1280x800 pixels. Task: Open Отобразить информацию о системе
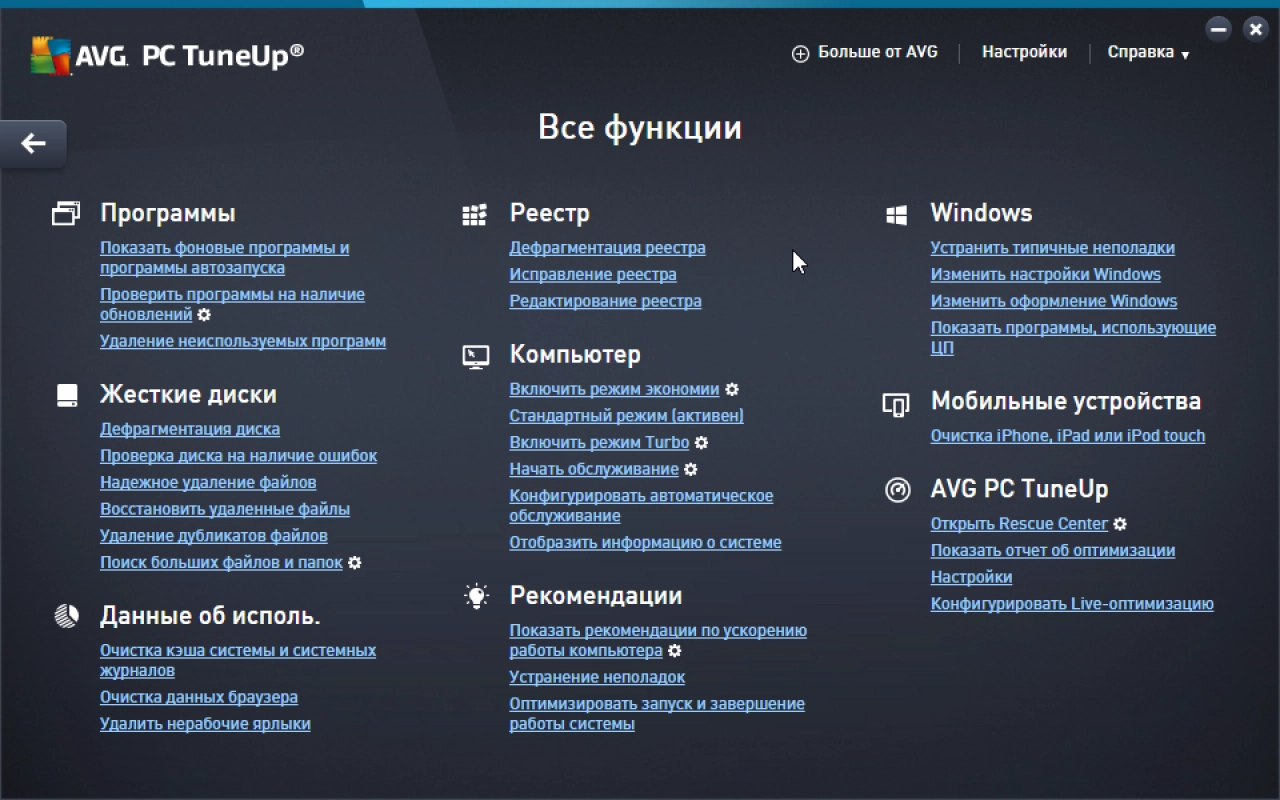645,543
